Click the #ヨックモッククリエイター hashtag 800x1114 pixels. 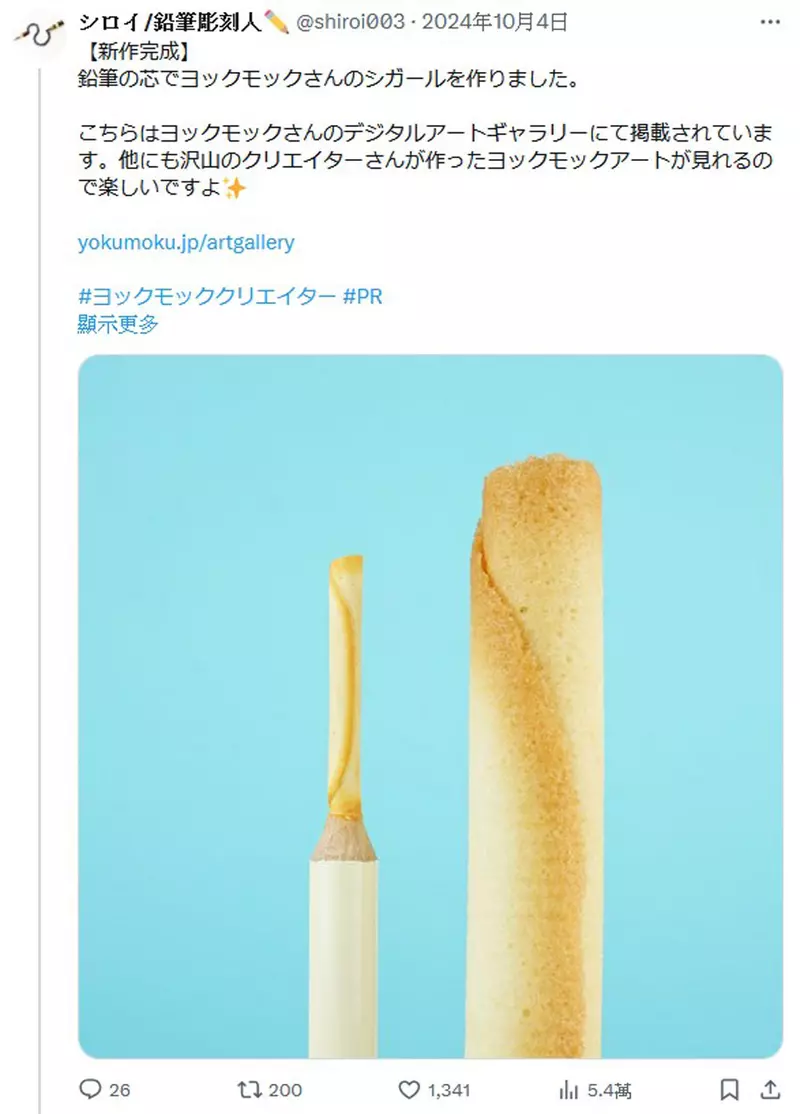tap(207, 296)
